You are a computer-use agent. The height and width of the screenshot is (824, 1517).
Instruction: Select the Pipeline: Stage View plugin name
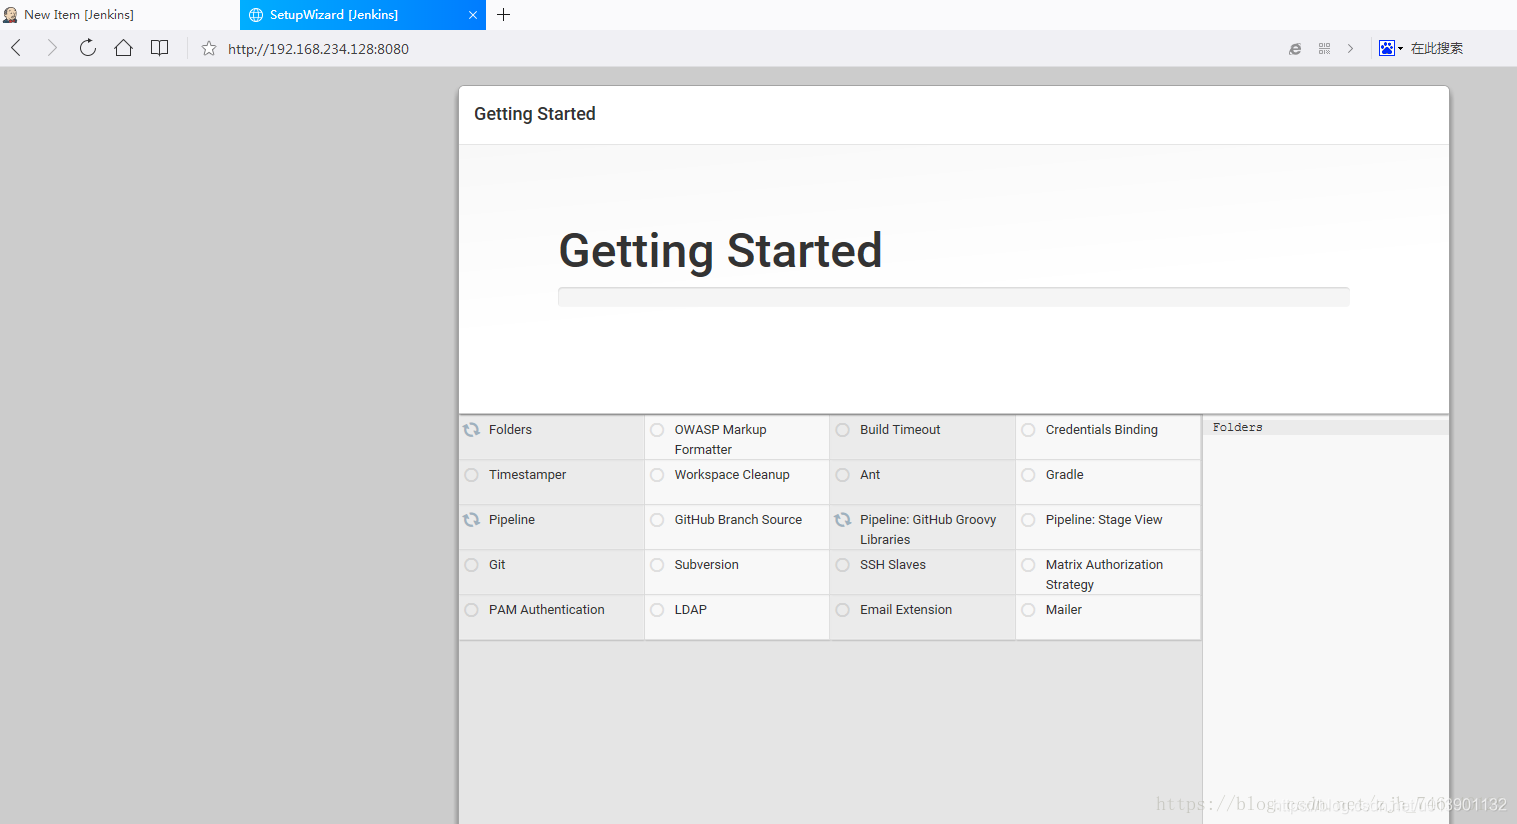1104,520
